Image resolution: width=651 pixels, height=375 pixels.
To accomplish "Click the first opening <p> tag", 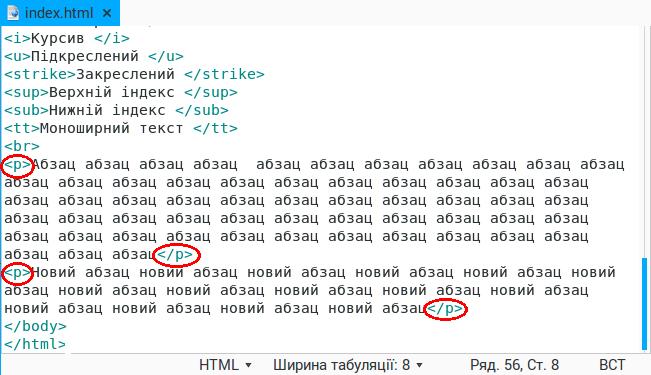I will point(17,165).
